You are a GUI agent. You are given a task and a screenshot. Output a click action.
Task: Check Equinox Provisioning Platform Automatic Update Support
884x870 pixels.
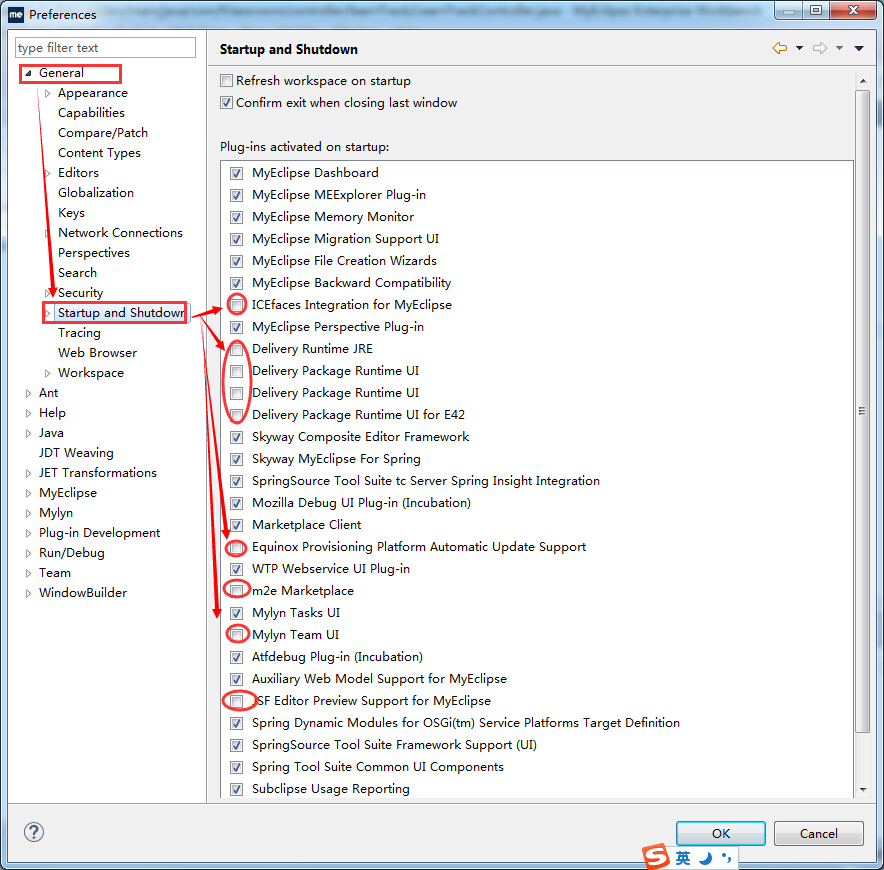237,547
